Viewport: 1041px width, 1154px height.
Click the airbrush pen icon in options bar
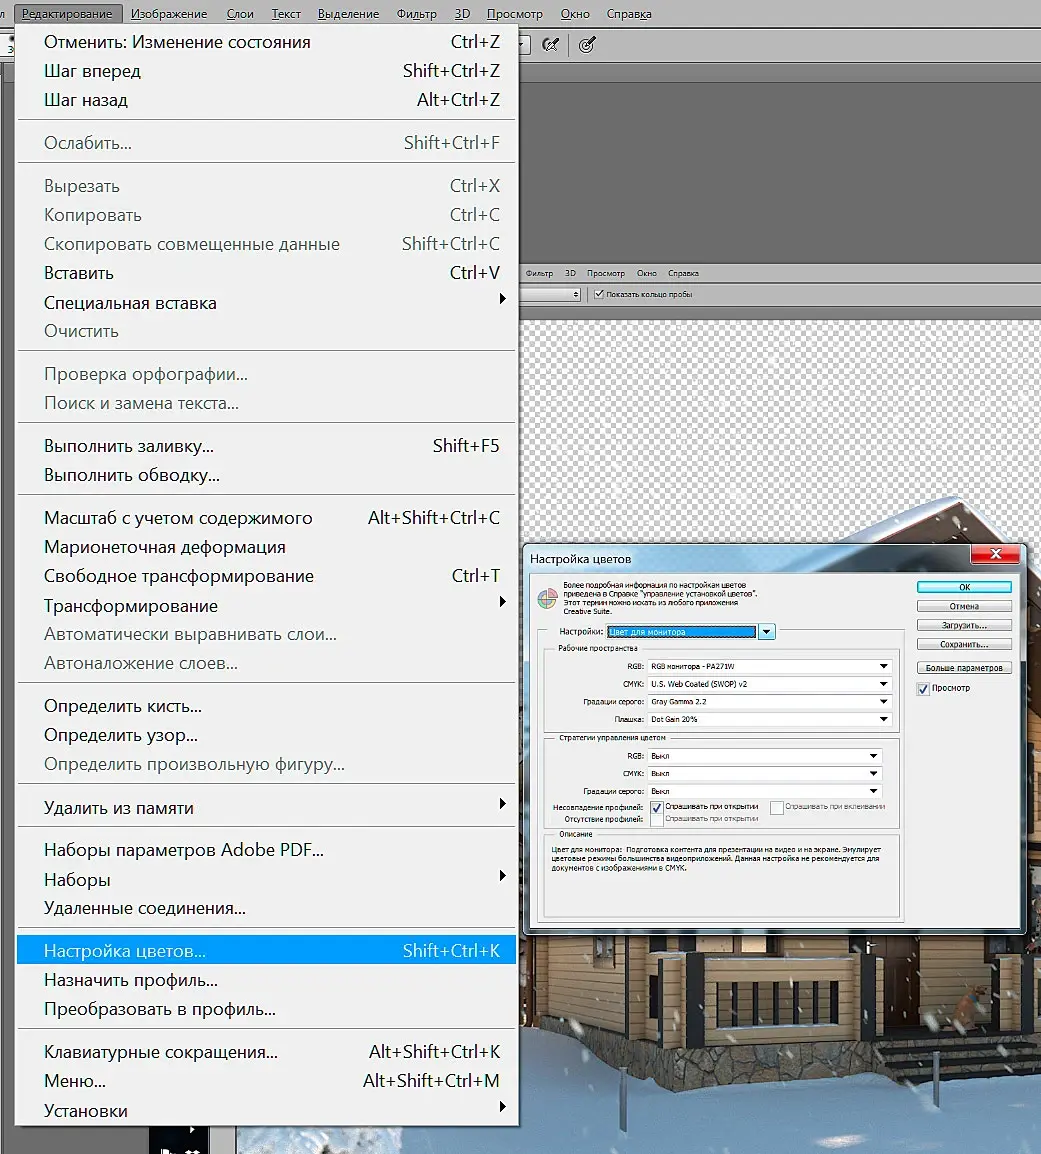point(550,45)
